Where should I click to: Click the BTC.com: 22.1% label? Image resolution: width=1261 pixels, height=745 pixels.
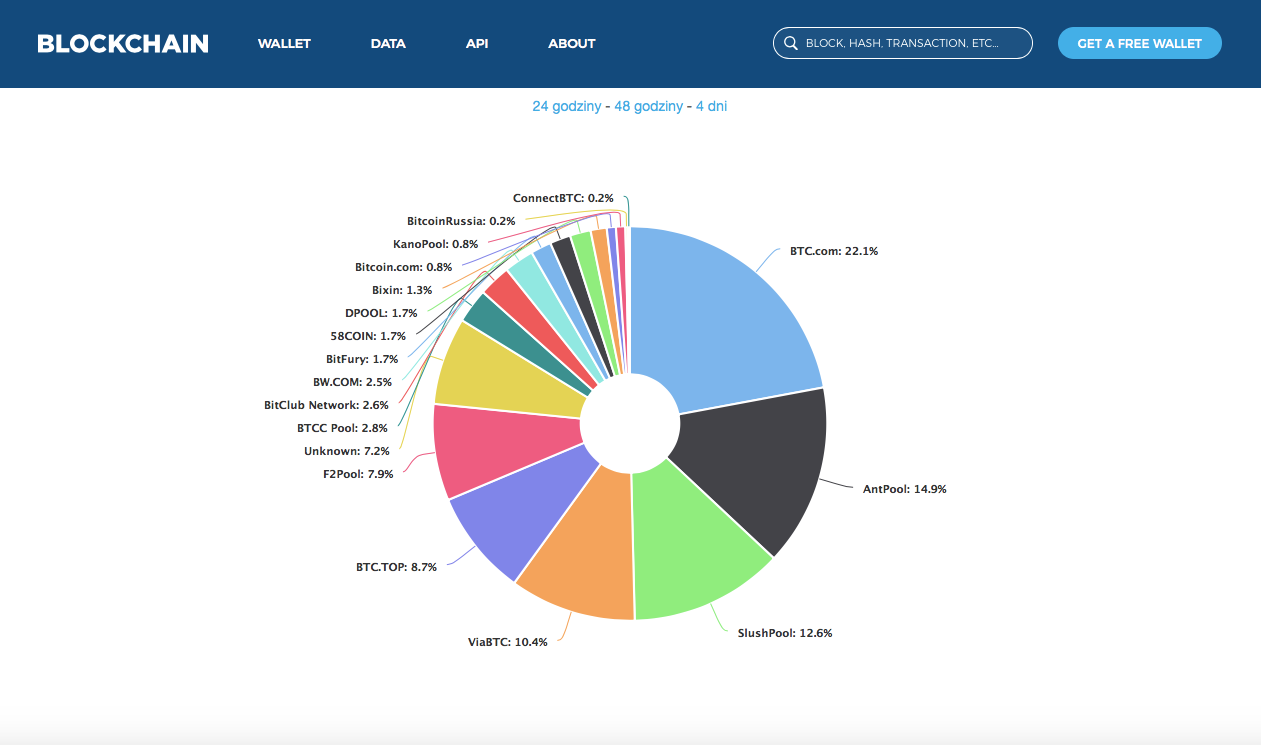(x=833, y=251)
